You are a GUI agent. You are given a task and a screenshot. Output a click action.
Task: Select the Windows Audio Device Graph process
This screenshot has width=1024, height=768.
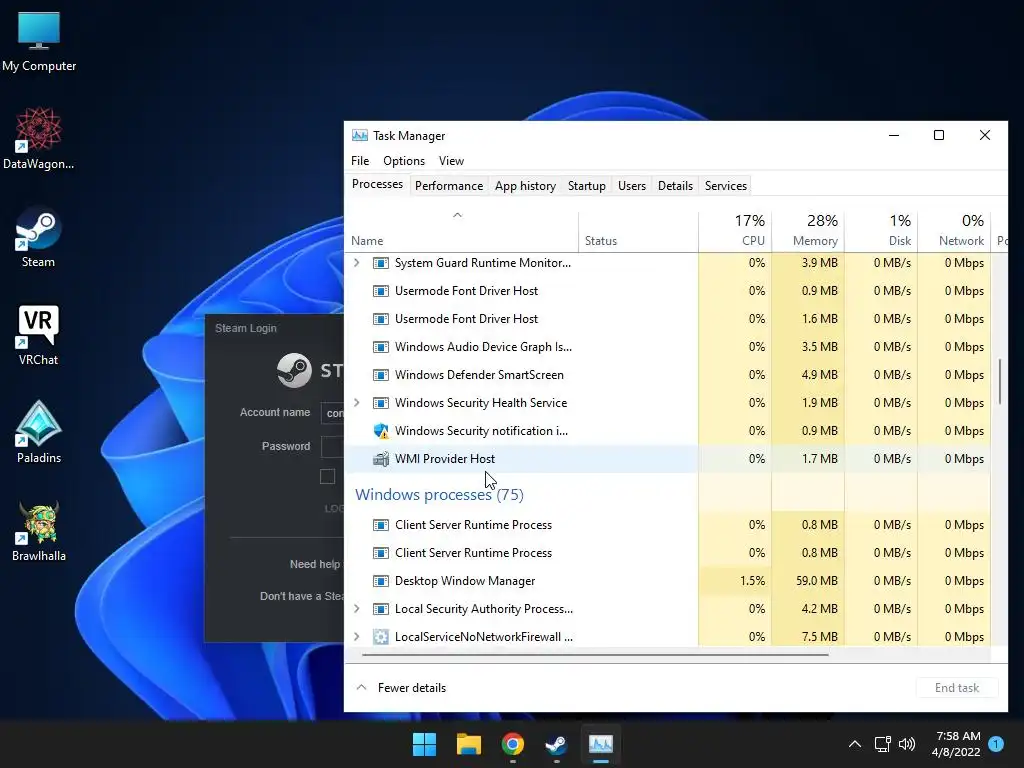click(521, 347)
